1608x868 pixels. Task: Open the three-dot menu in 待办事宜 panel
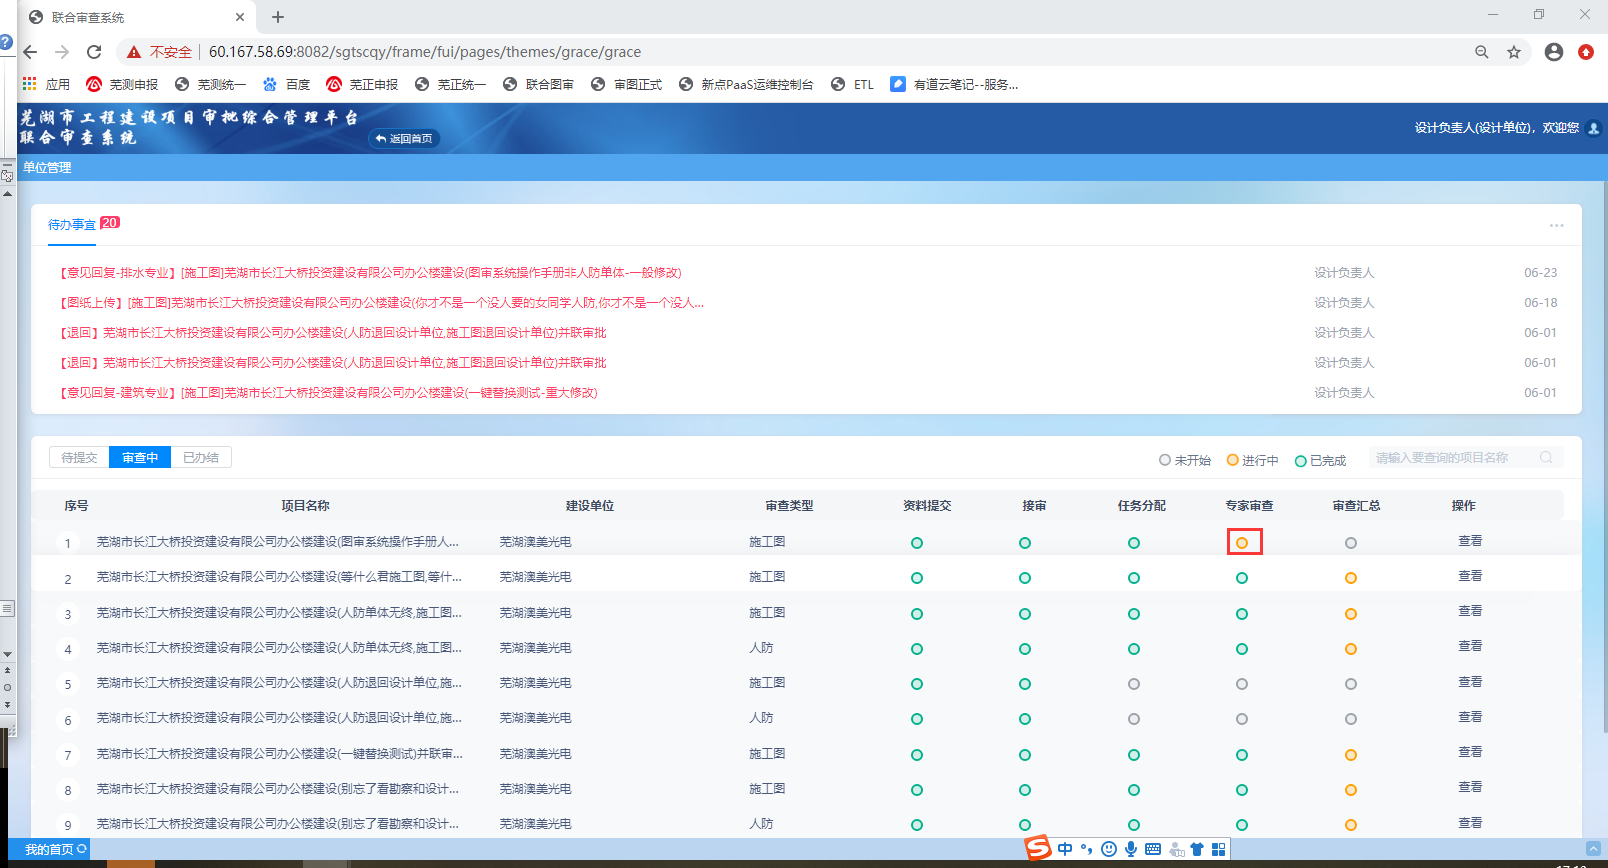(x=1556, y=225)
